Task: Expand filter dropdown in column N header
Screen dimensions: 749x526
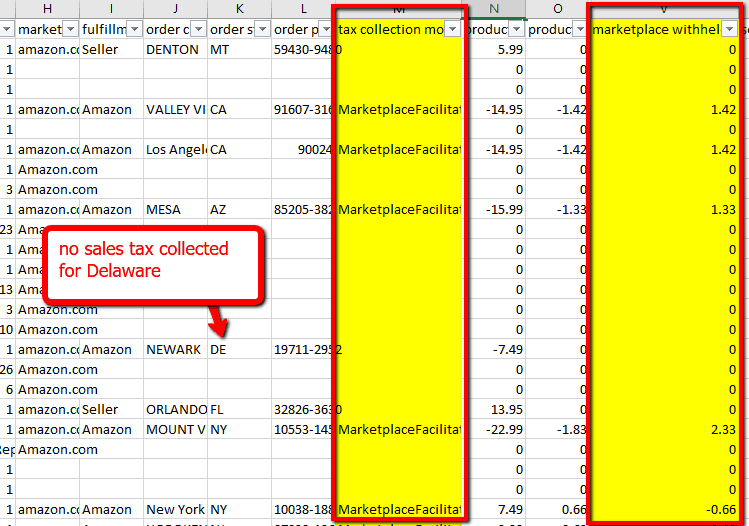Action: [x=517, y=30]
